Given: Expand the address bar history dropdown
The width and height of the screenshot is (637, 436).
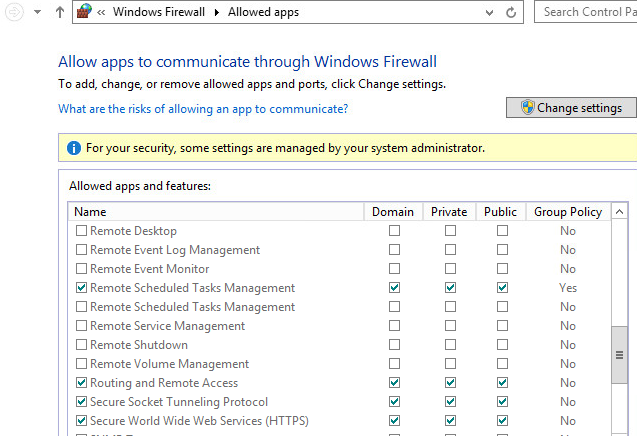Looking at the screenshot, I should pos(490,13).
